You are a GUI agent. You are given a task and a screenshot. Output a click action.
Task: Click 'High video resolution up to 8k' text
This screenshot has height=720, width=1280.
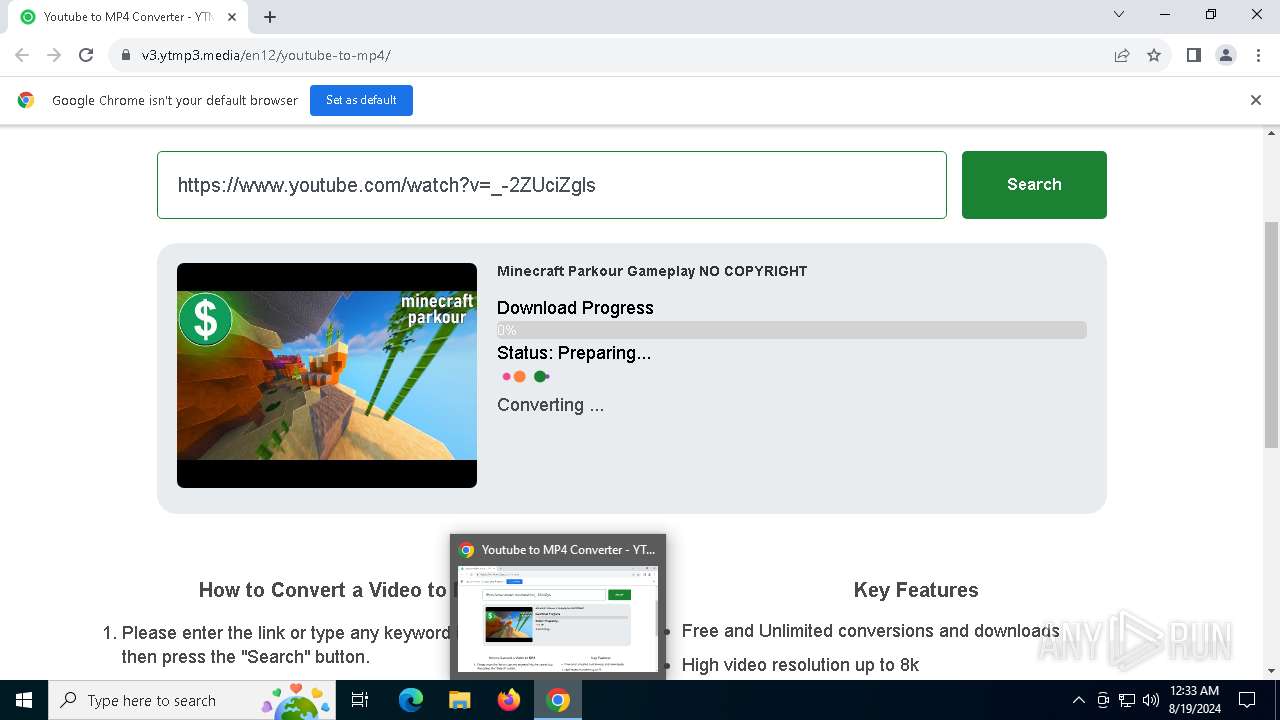(x=800, y=665)
